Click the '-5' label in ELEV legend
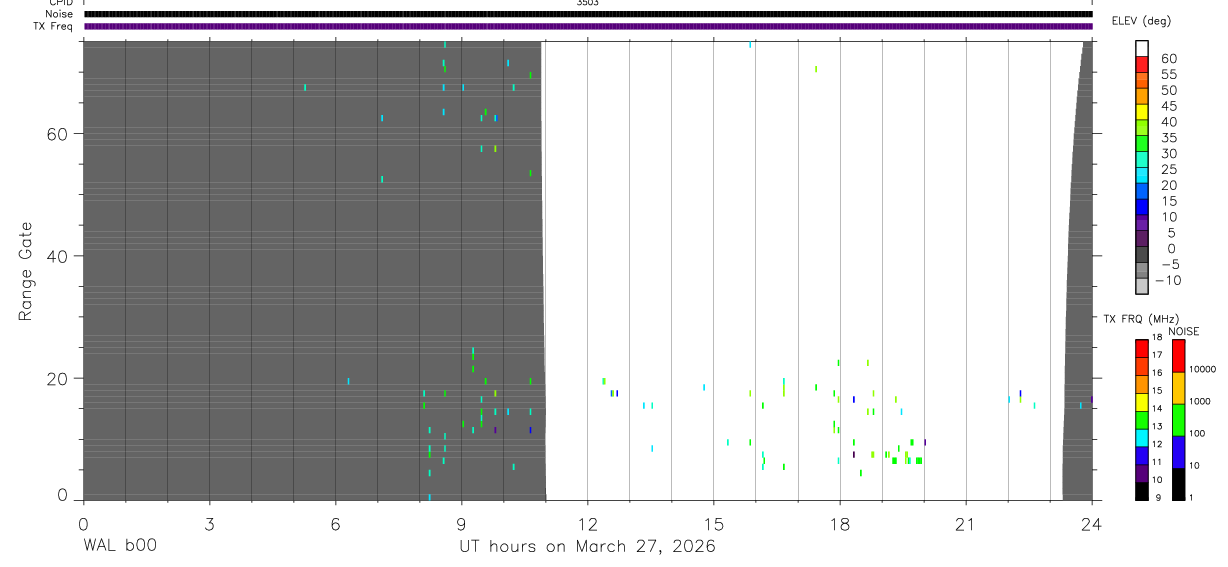The height and width of the screenshot is (567, 1228). [x=1169, y=264]
